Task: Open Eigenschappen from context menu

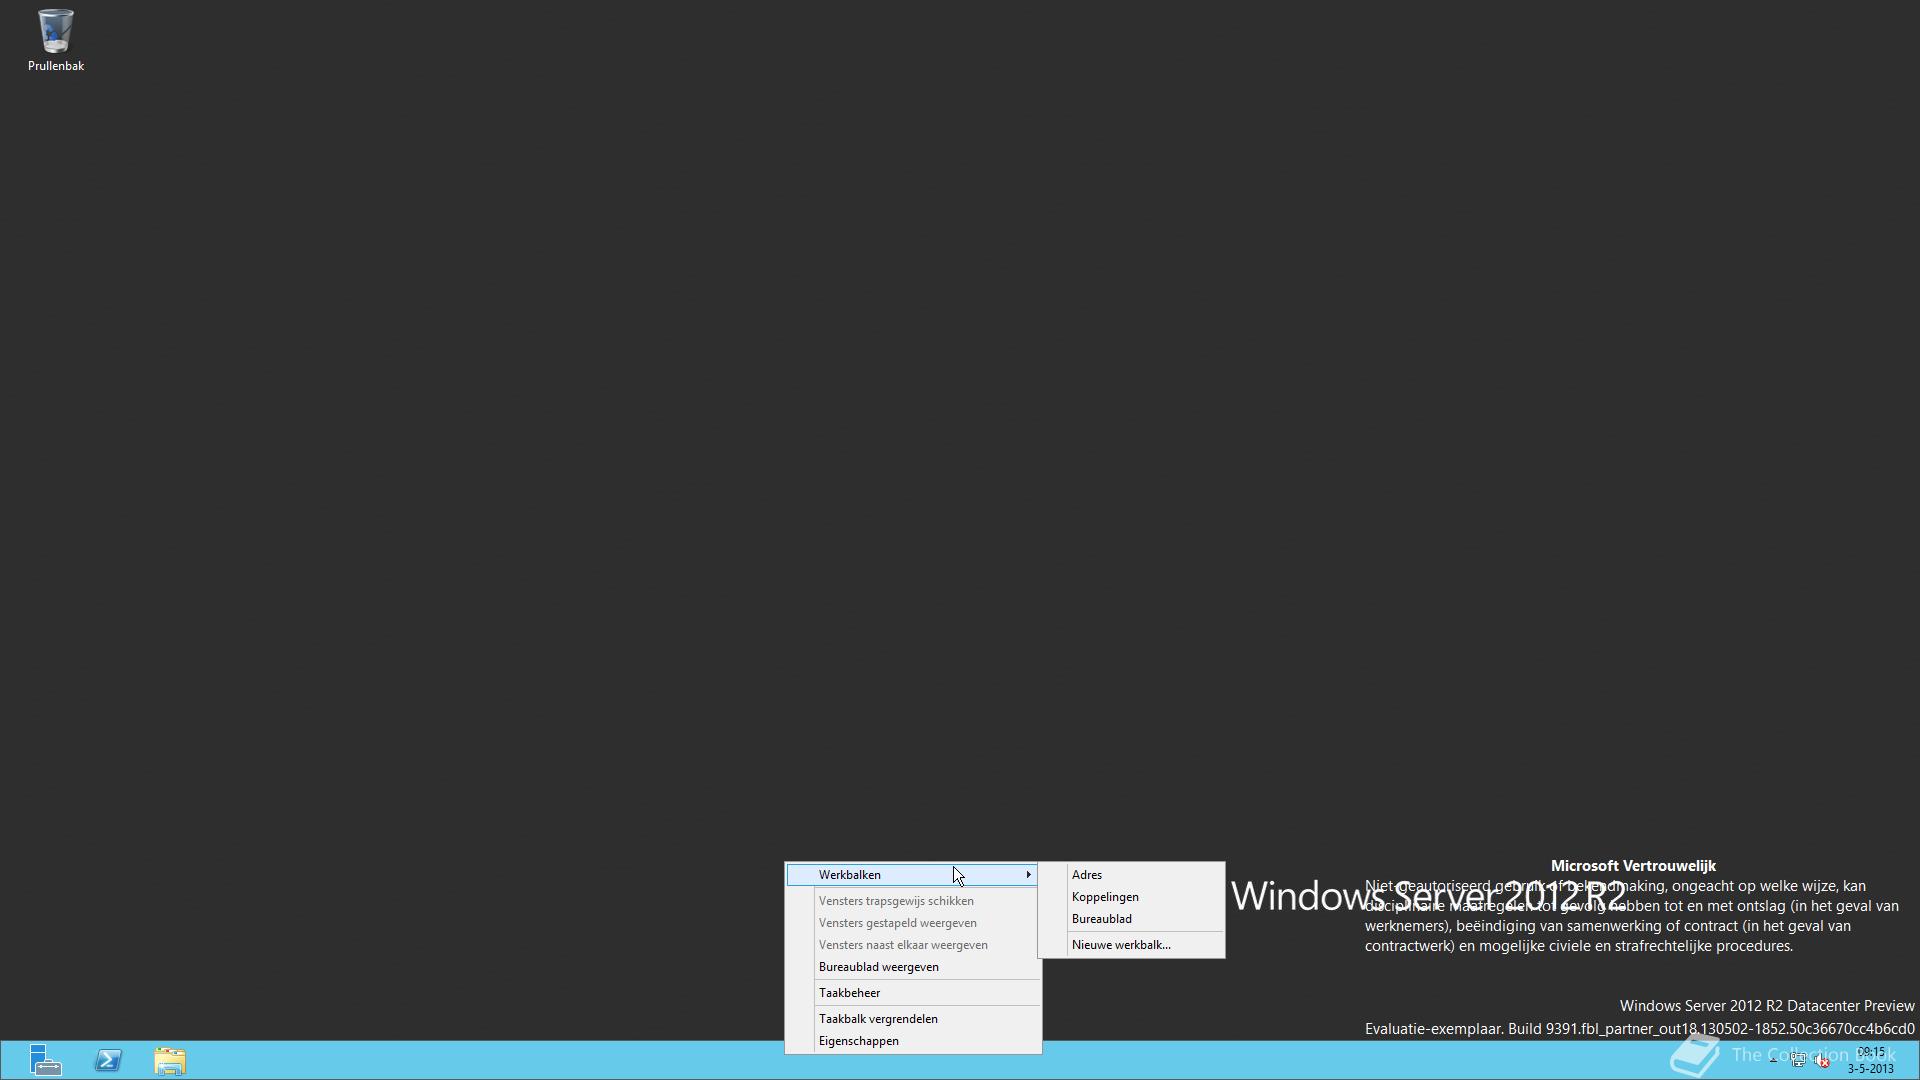Action: (x=858, y=1041)
